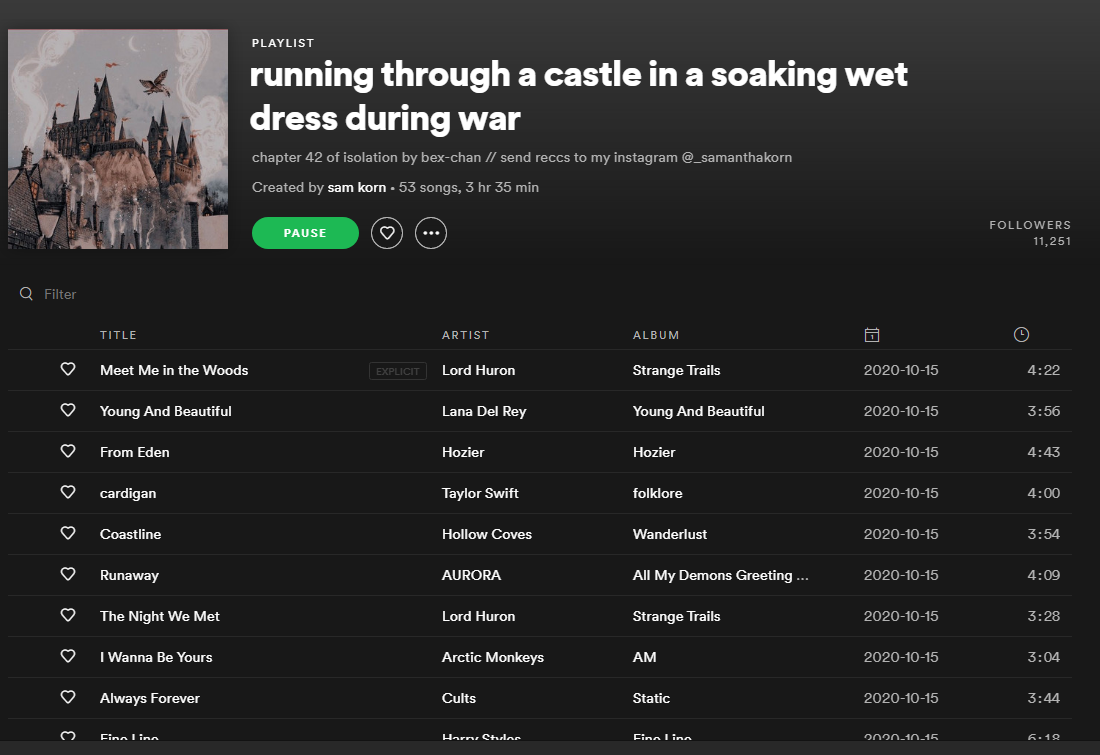The width and height of the screenshot is (1100, 755).
Task: Select the track title From Eden
Action: [135, 452]
